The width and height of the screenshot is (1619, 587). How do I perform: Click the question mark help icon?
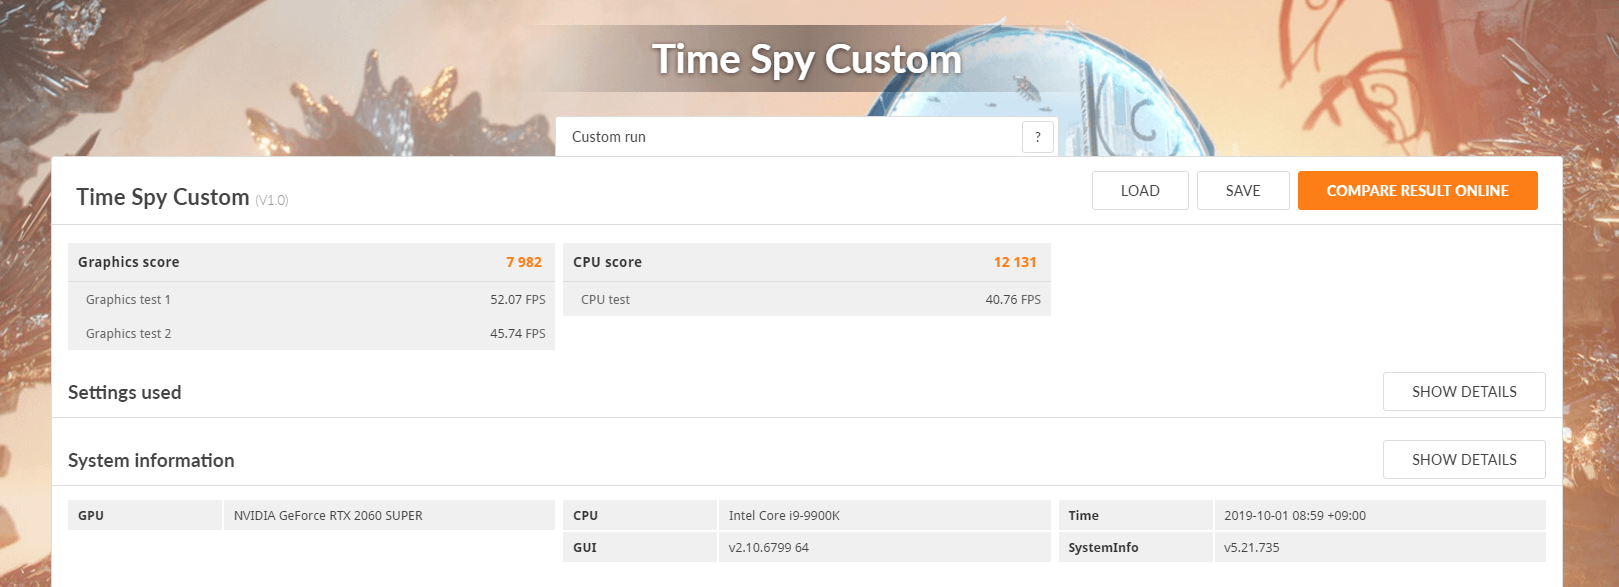click(1037, 137)
